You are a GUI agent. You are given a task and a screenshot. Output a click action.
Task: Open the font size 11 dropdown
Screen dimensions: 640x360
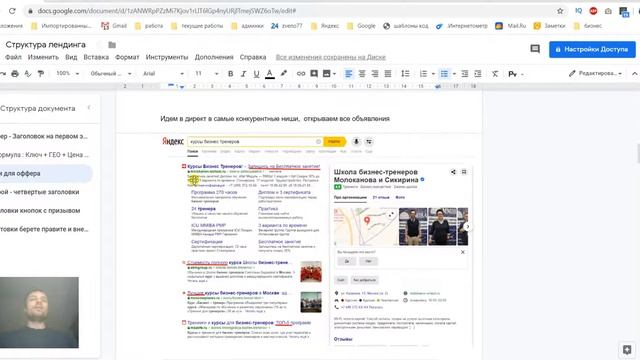pyautogui.click(x=207, y=73)
